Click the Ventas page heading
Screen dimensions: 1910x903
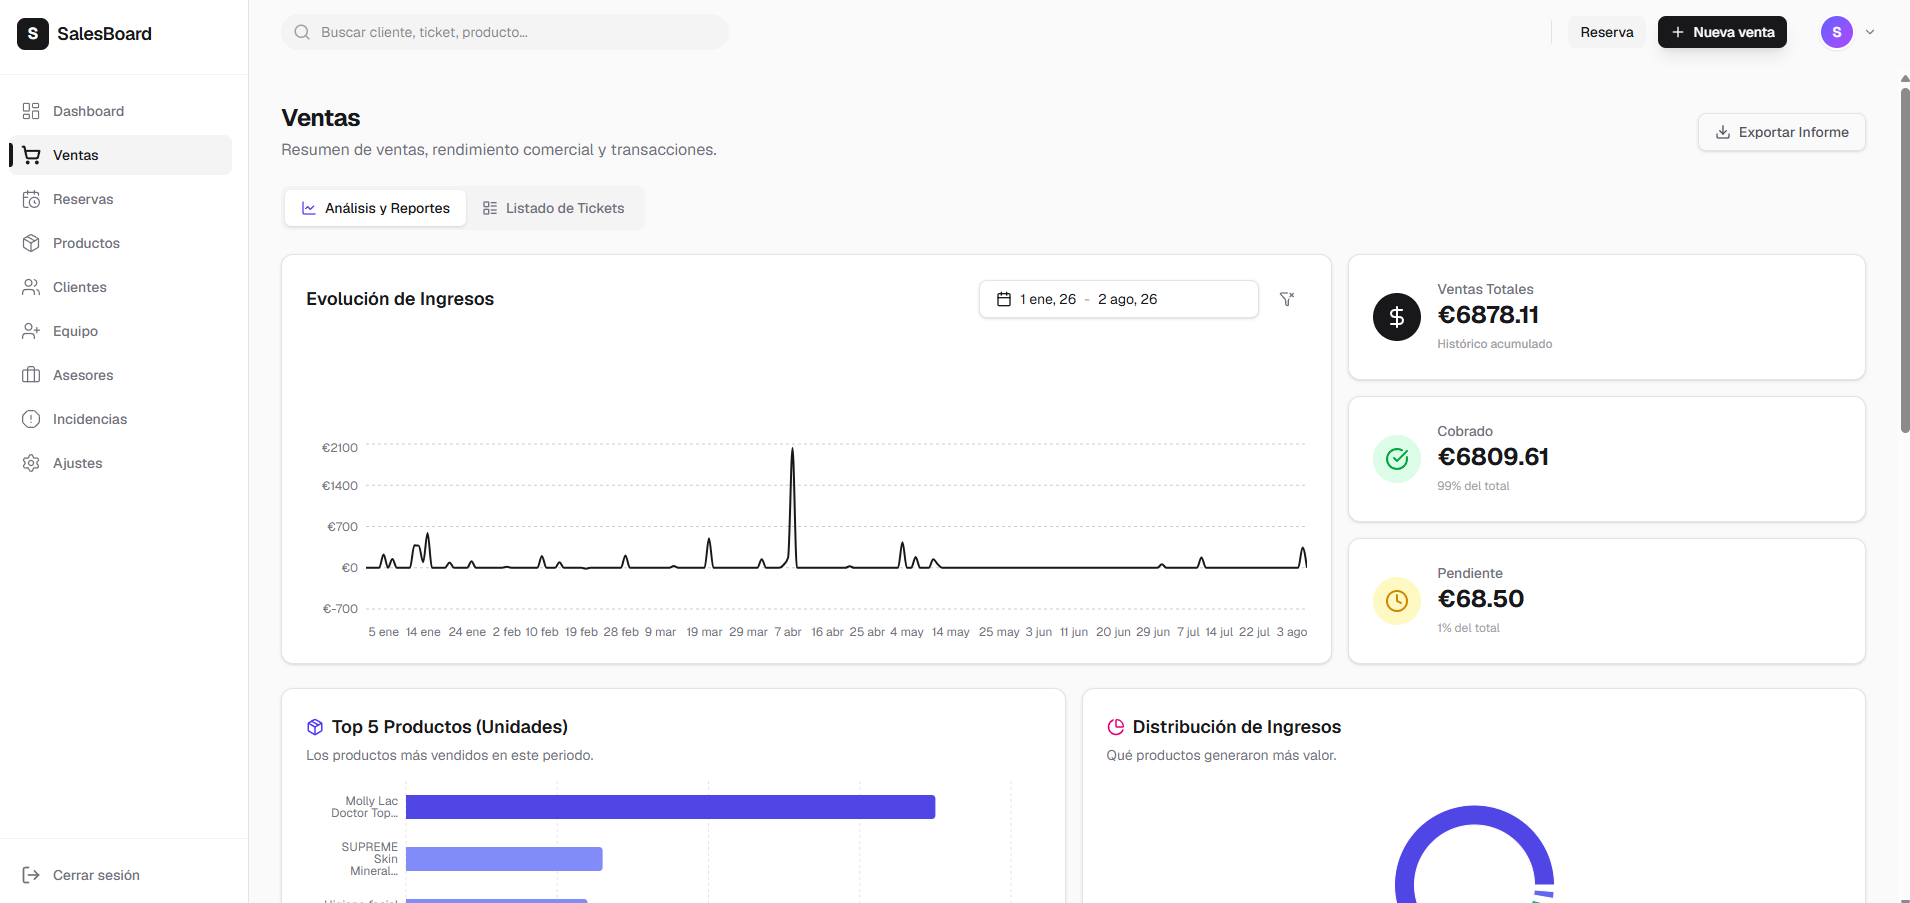[321, 118]
